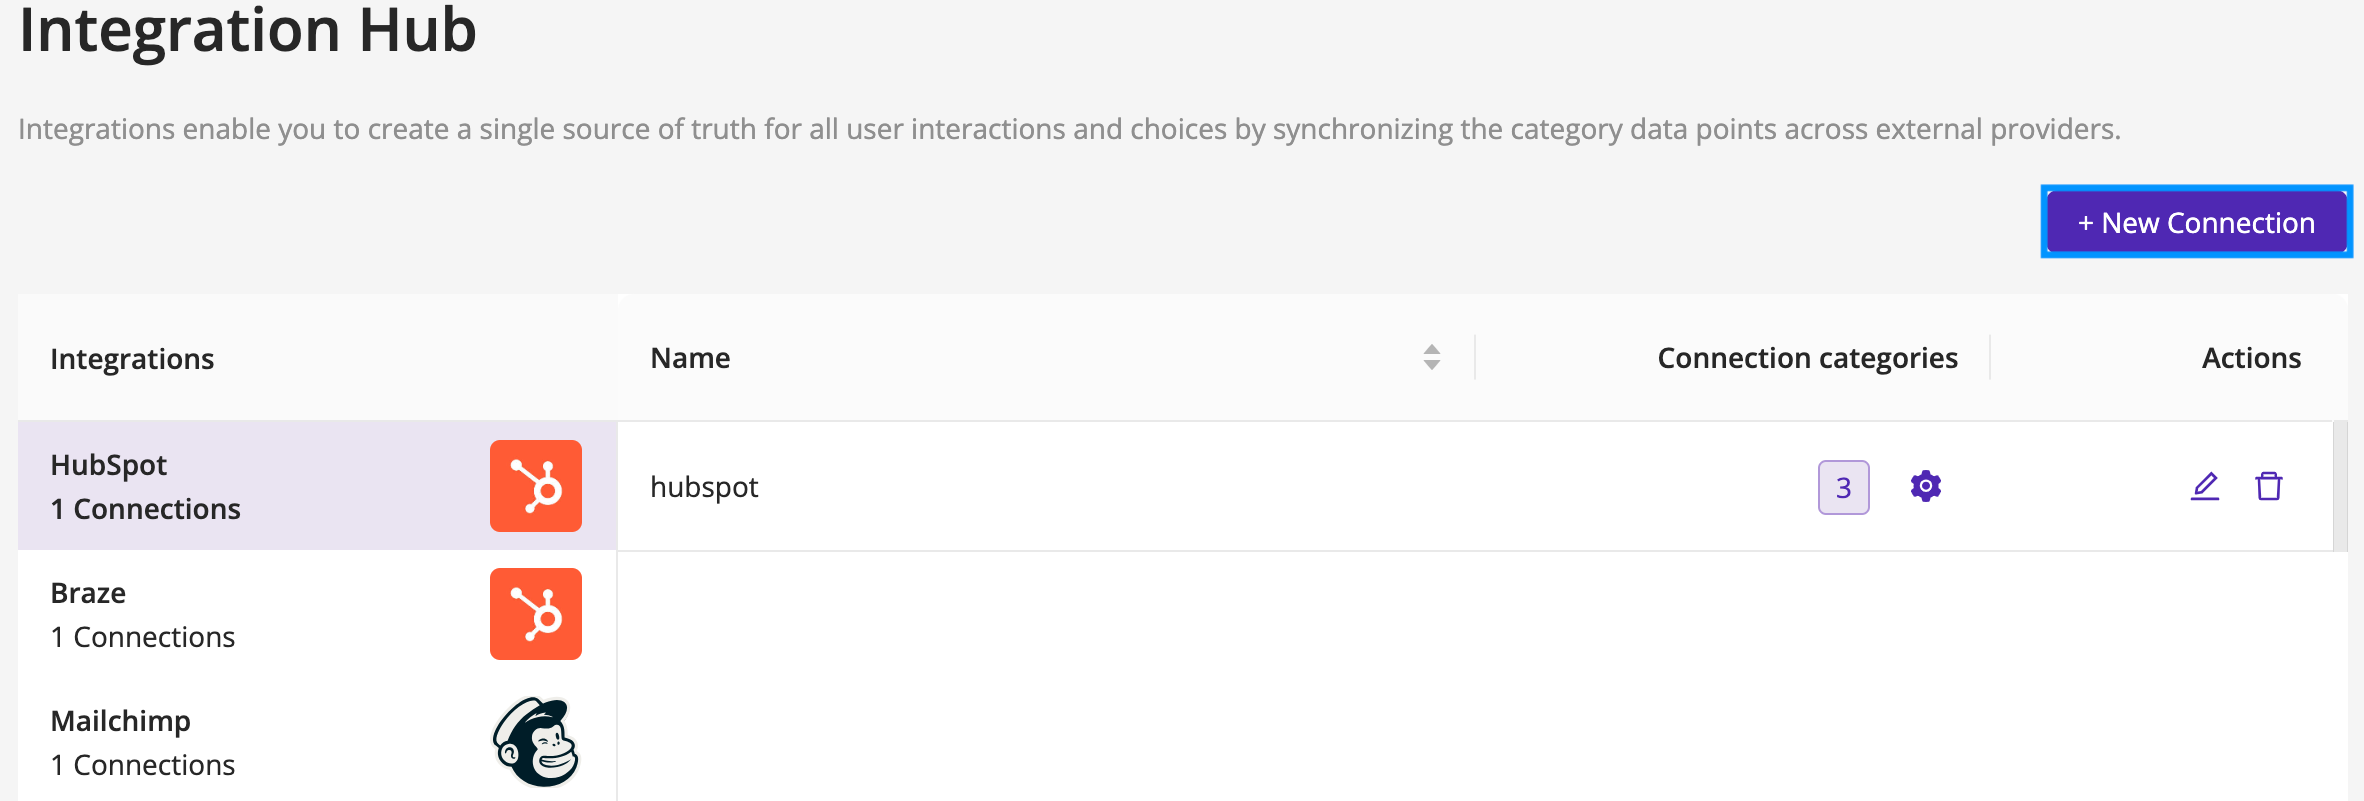Click the Mailchimp monkey logo
Image resolution: width=2364 pixels, height=801 pixels.
[x=536, y=742]
